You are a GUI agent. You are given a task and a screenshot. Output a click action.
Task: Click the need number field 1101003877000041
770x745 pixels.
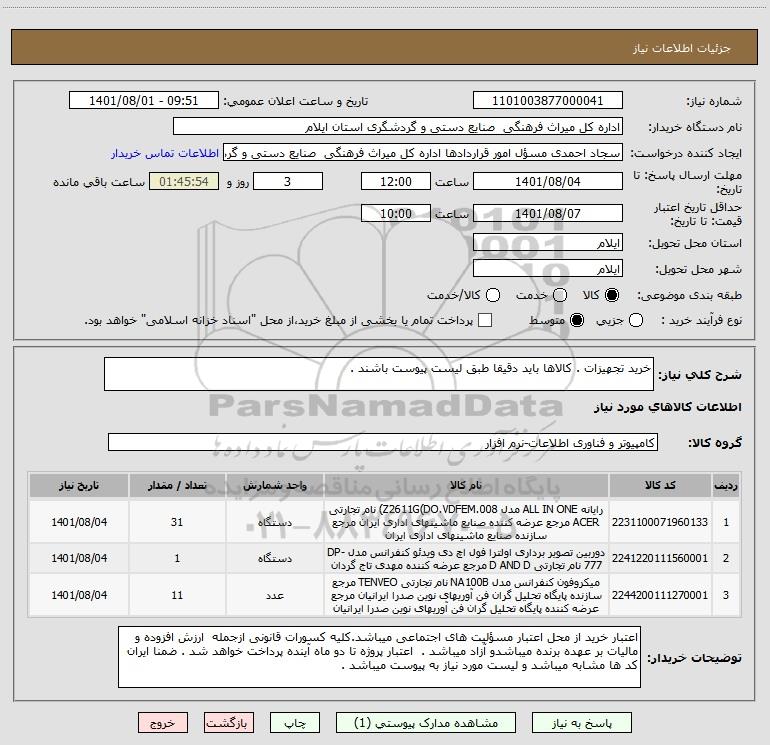548,101
